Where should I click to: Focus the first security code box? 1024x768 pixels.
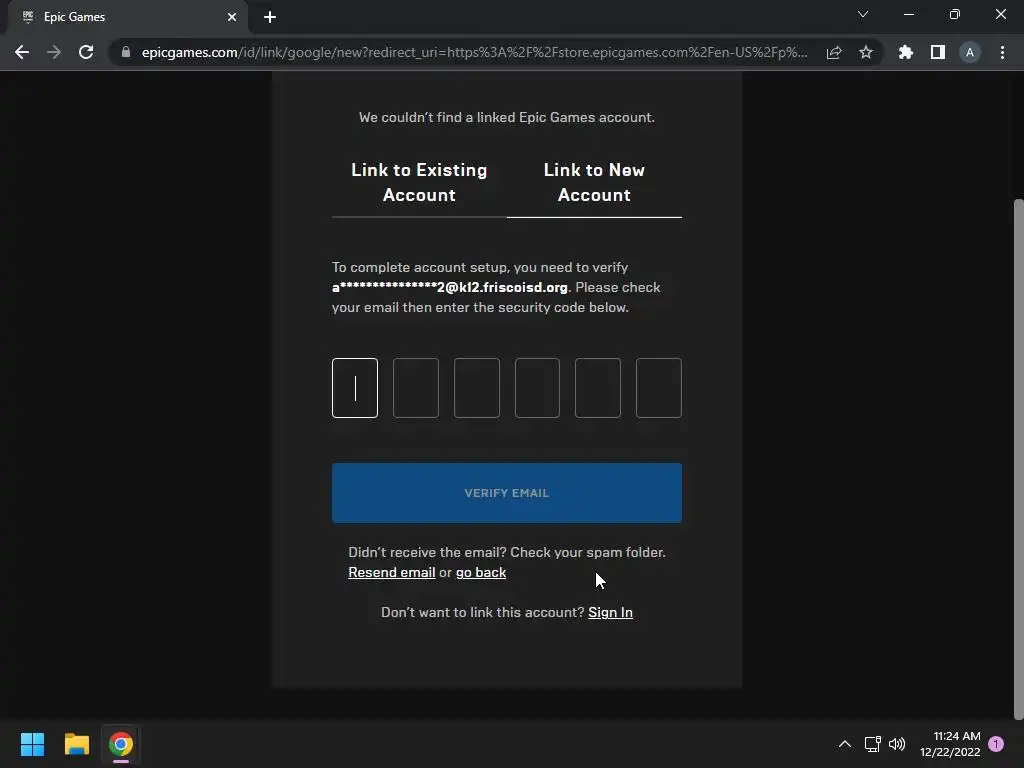click(355, 388)
